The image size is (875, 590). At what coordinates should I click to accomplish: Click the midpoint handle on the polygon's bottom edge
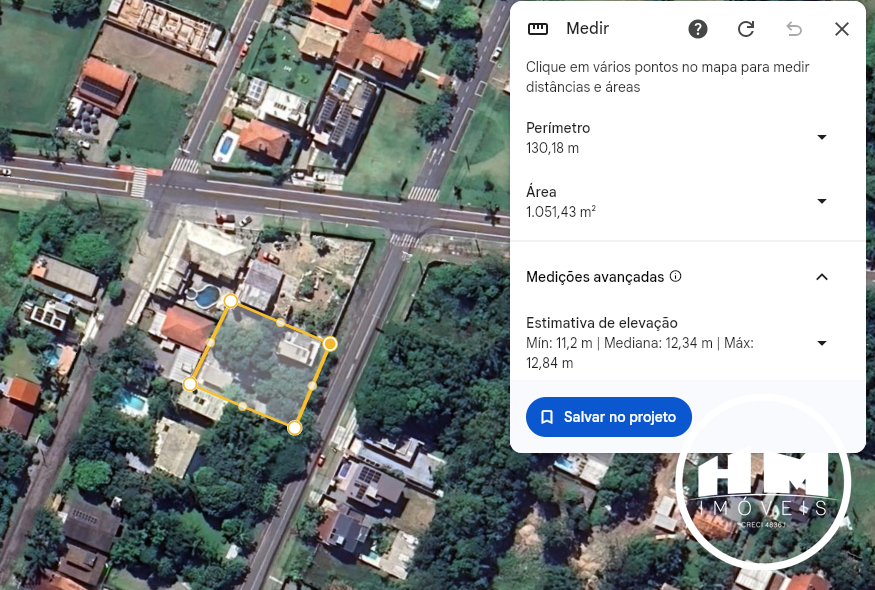pyautogui.click(x=242, y=406)
